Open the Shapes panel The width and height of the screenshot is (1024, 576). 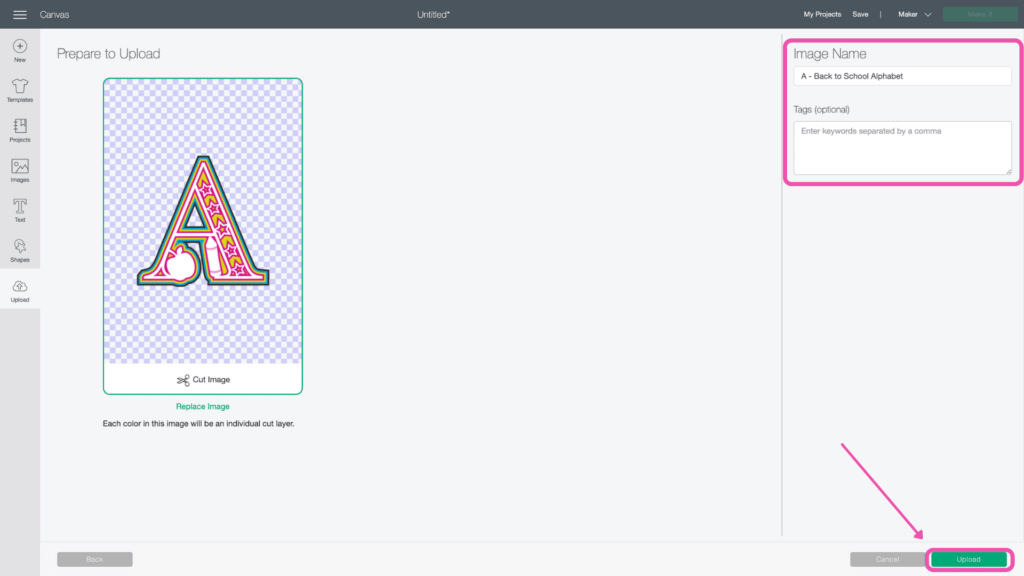(x=20, y=250)
